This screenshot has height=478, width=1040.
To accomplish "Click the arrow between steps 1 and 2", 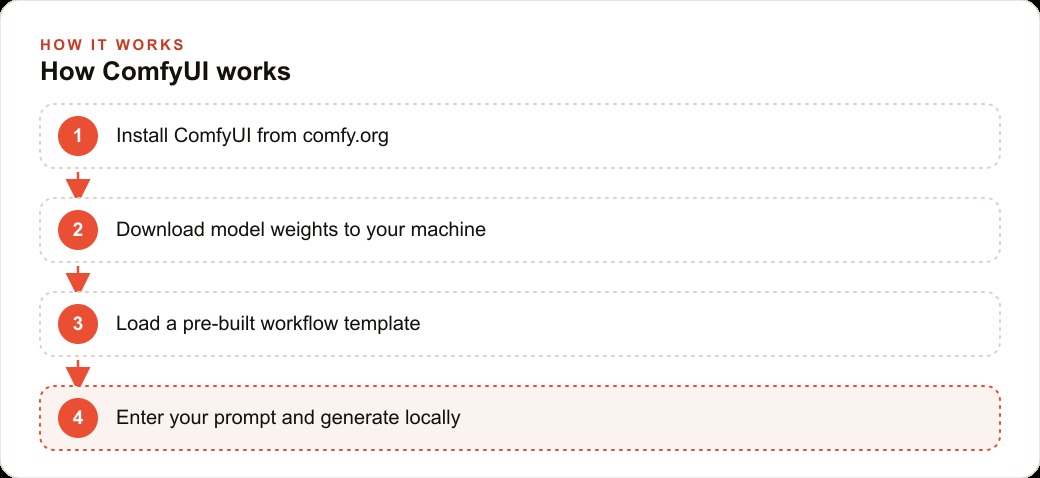I will point(78,185).
